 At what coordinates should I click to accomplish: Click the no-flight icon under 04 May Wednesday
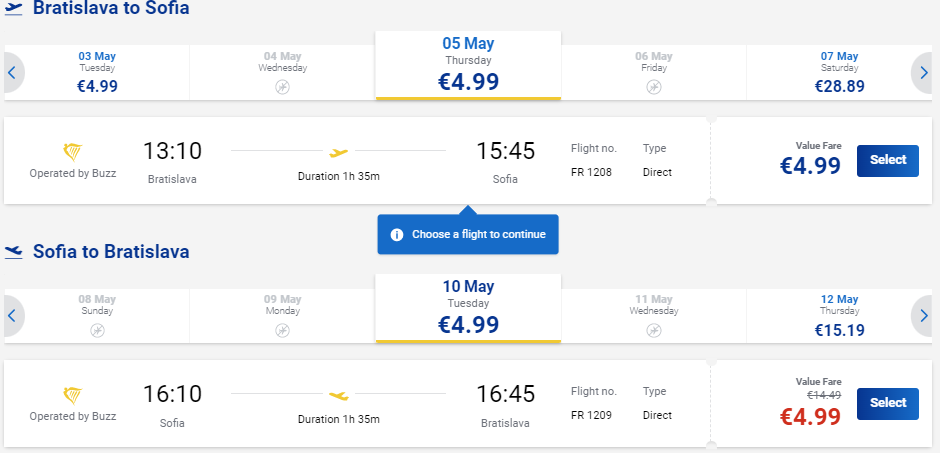pos(282,87)
